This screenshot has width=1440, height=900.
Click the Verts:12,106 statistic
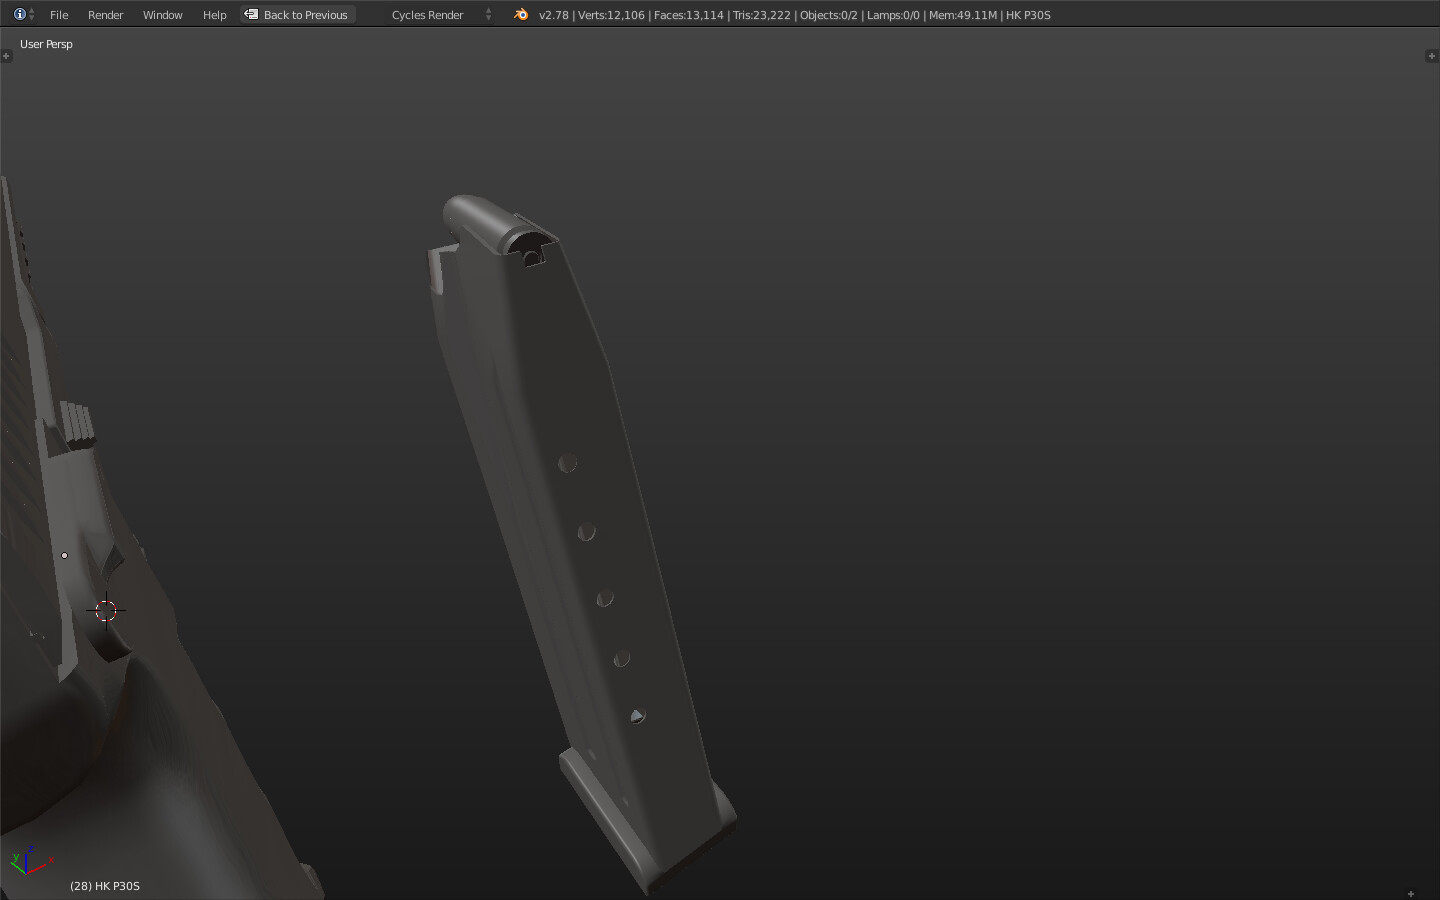pyautogui.click(x=611, y=15)
